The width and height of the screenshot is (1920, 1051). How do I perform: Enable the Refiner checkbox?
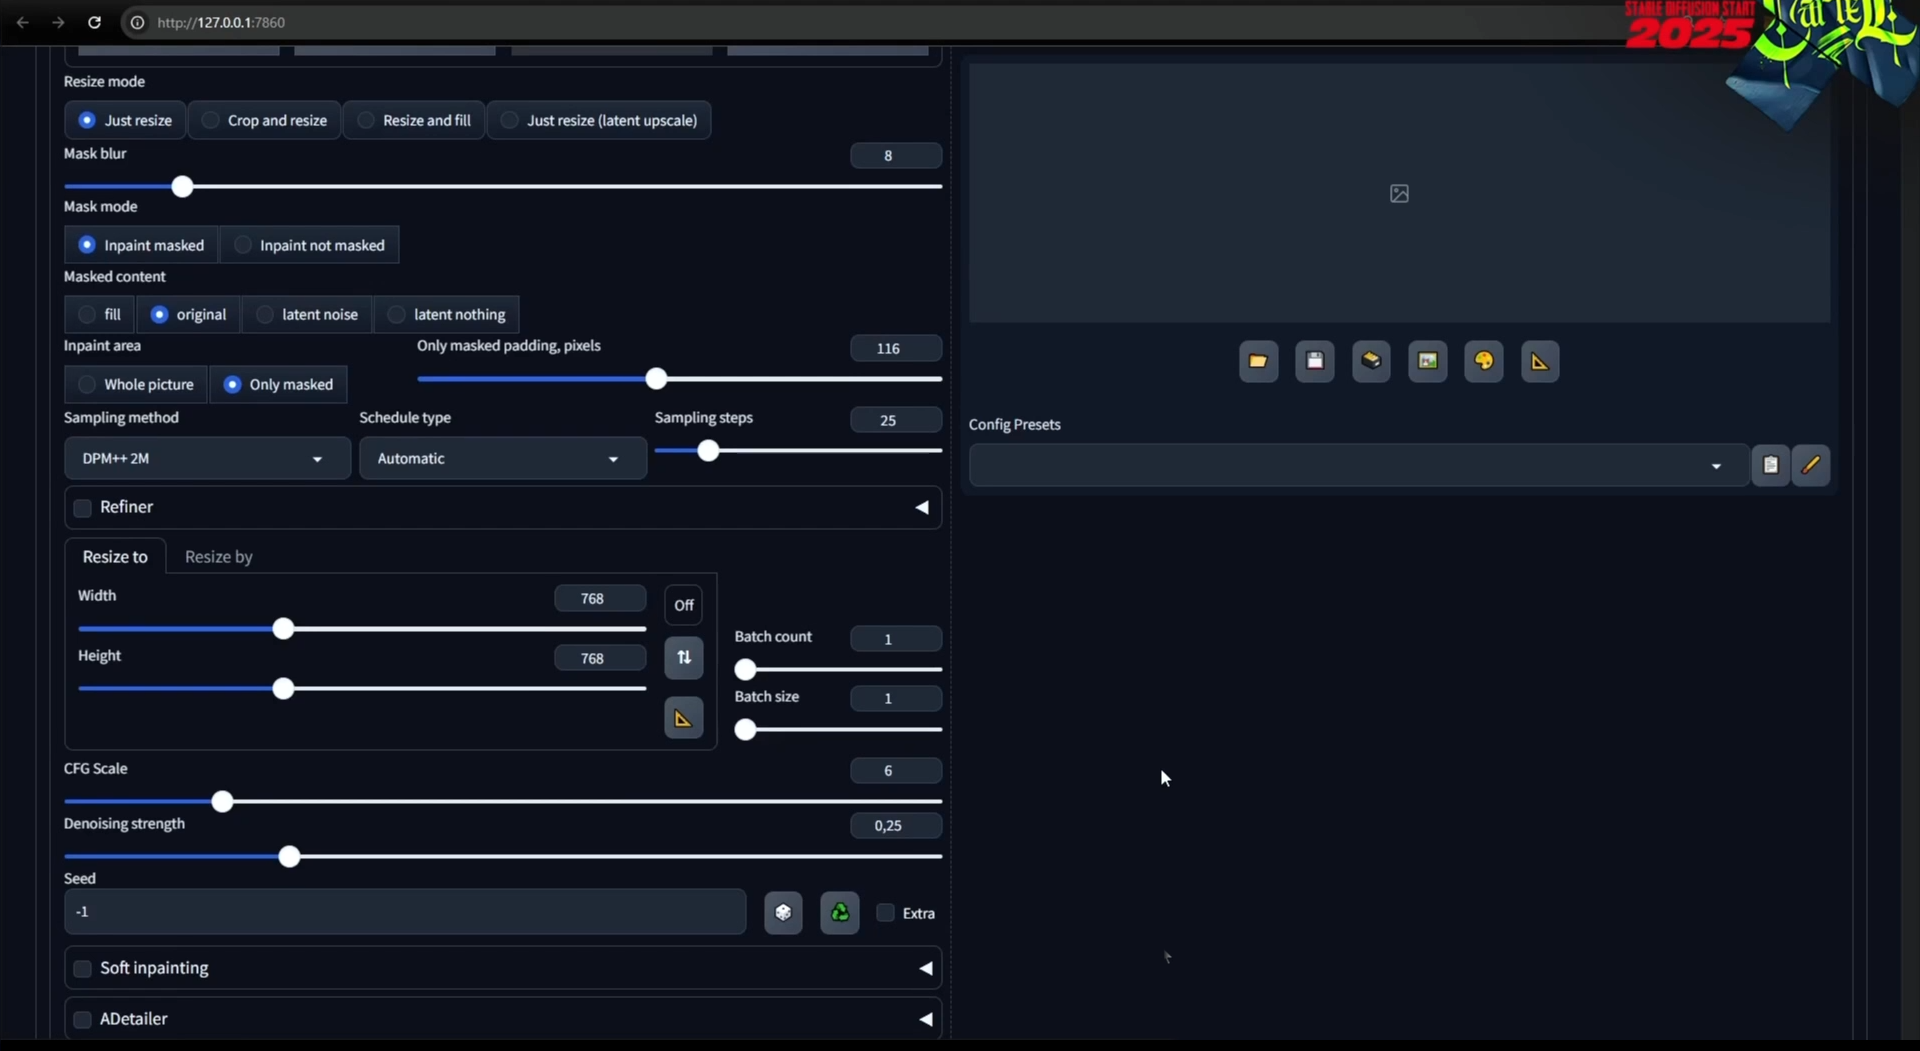click(x=83, y=508)
